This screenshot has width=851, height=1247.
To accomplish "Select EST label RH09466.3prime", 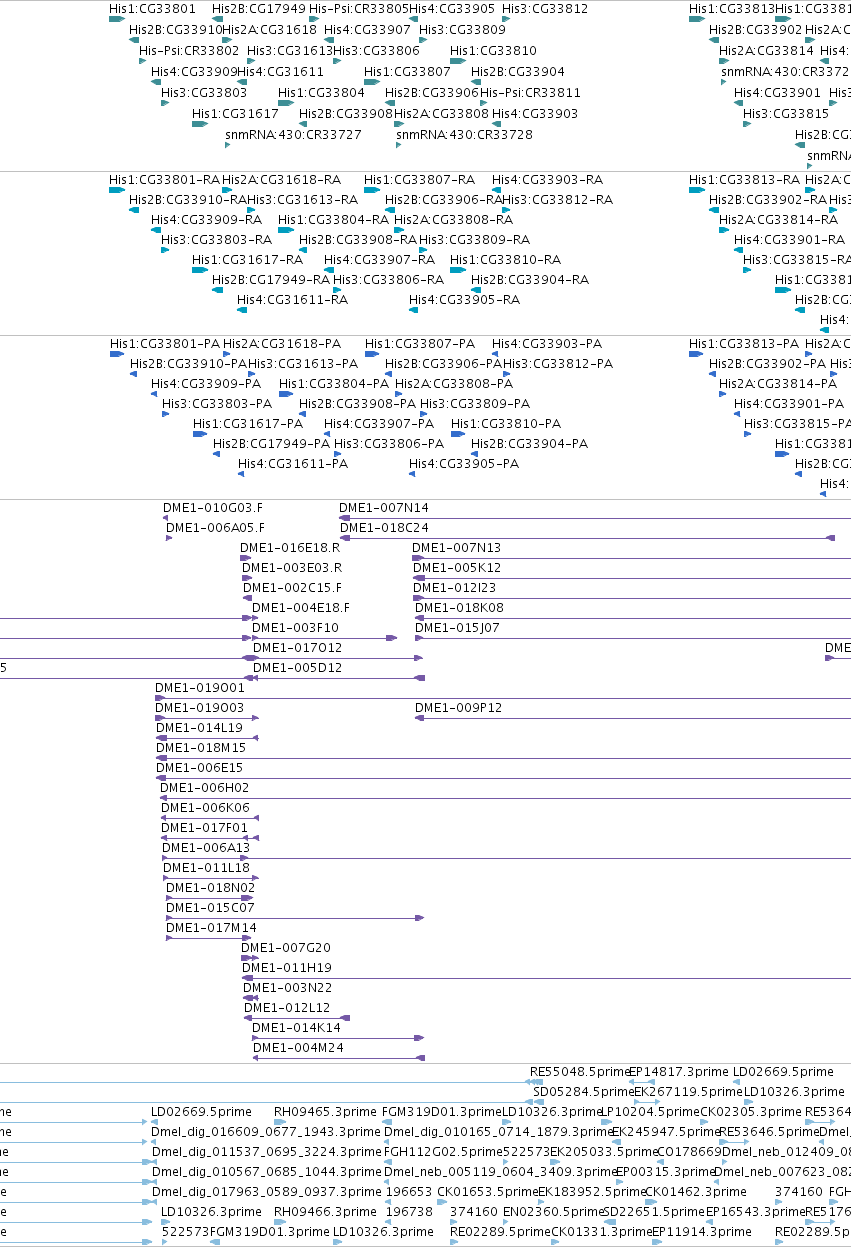I will [324, 1212].
